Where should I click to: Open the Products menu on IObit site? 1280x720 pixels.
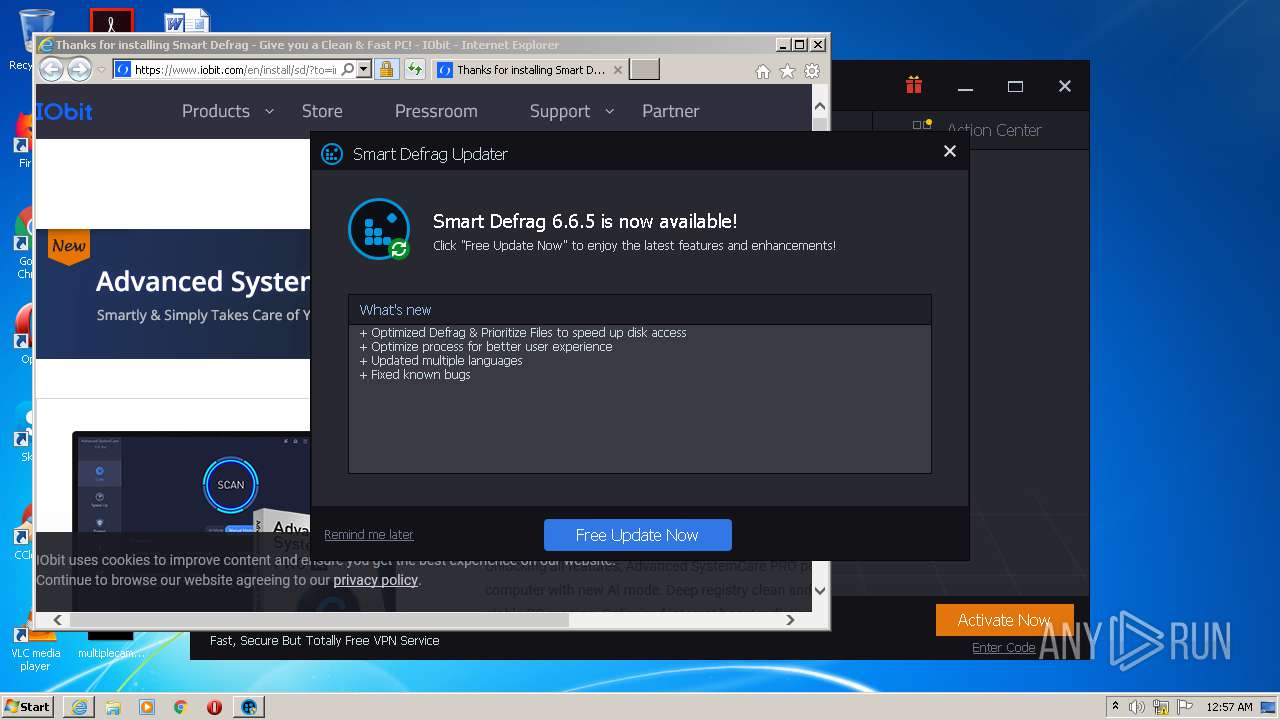coord(216,111)
